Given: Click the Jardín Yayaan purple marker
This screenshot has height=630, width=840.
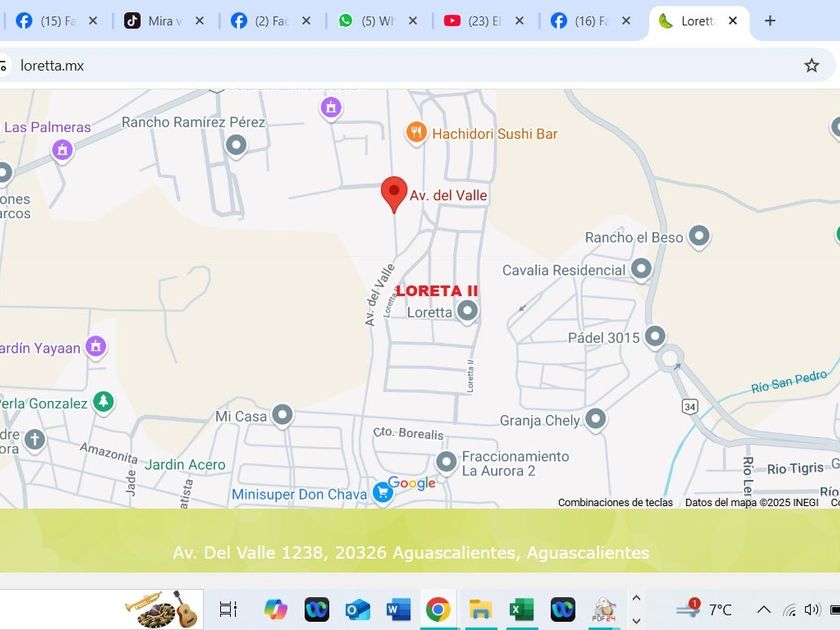Looking at the screenshot, I should [x=96, y=347].
